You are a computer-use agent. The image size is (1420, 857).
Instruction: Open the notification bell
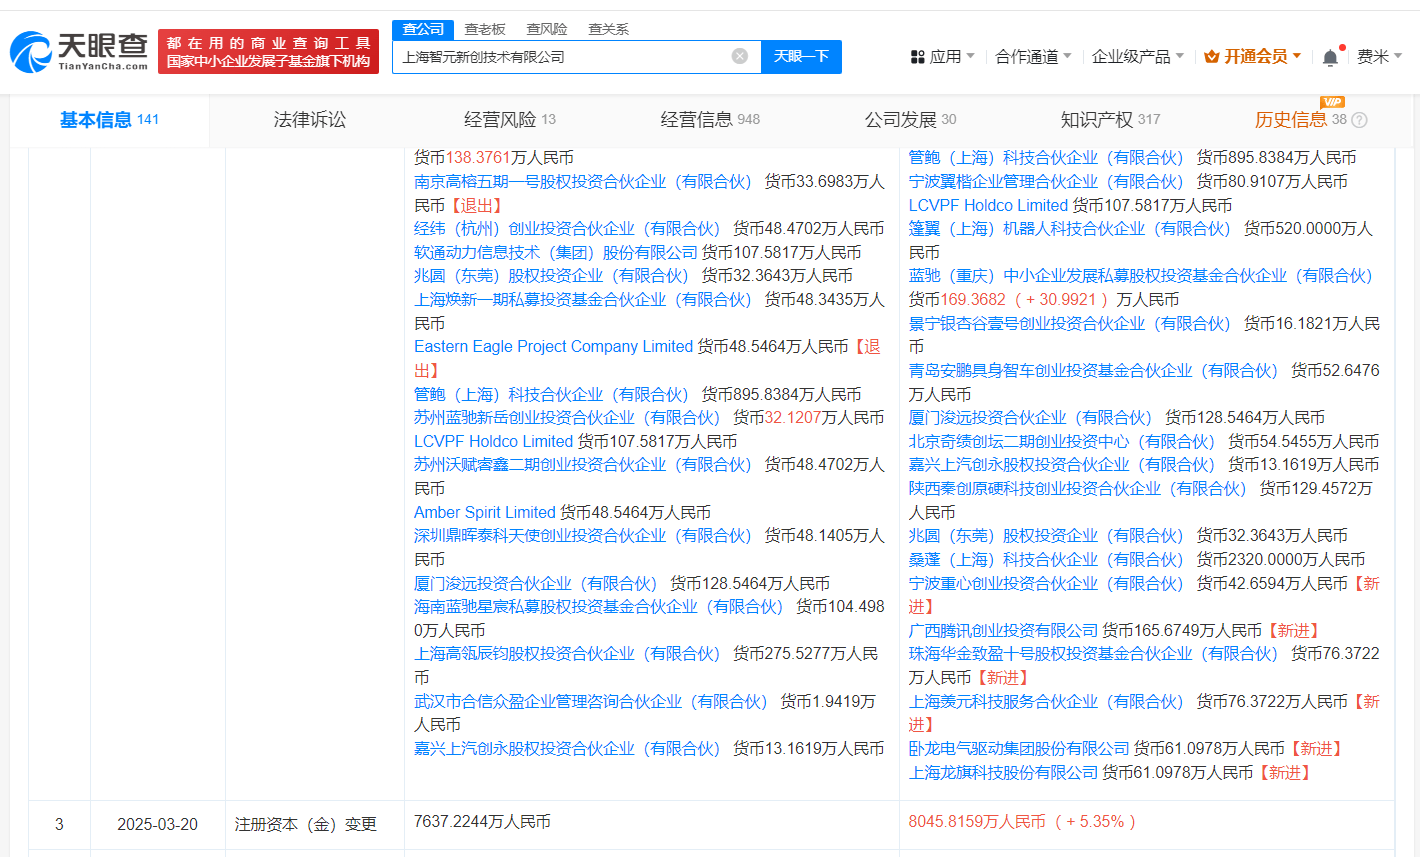tap(1330, 57)
